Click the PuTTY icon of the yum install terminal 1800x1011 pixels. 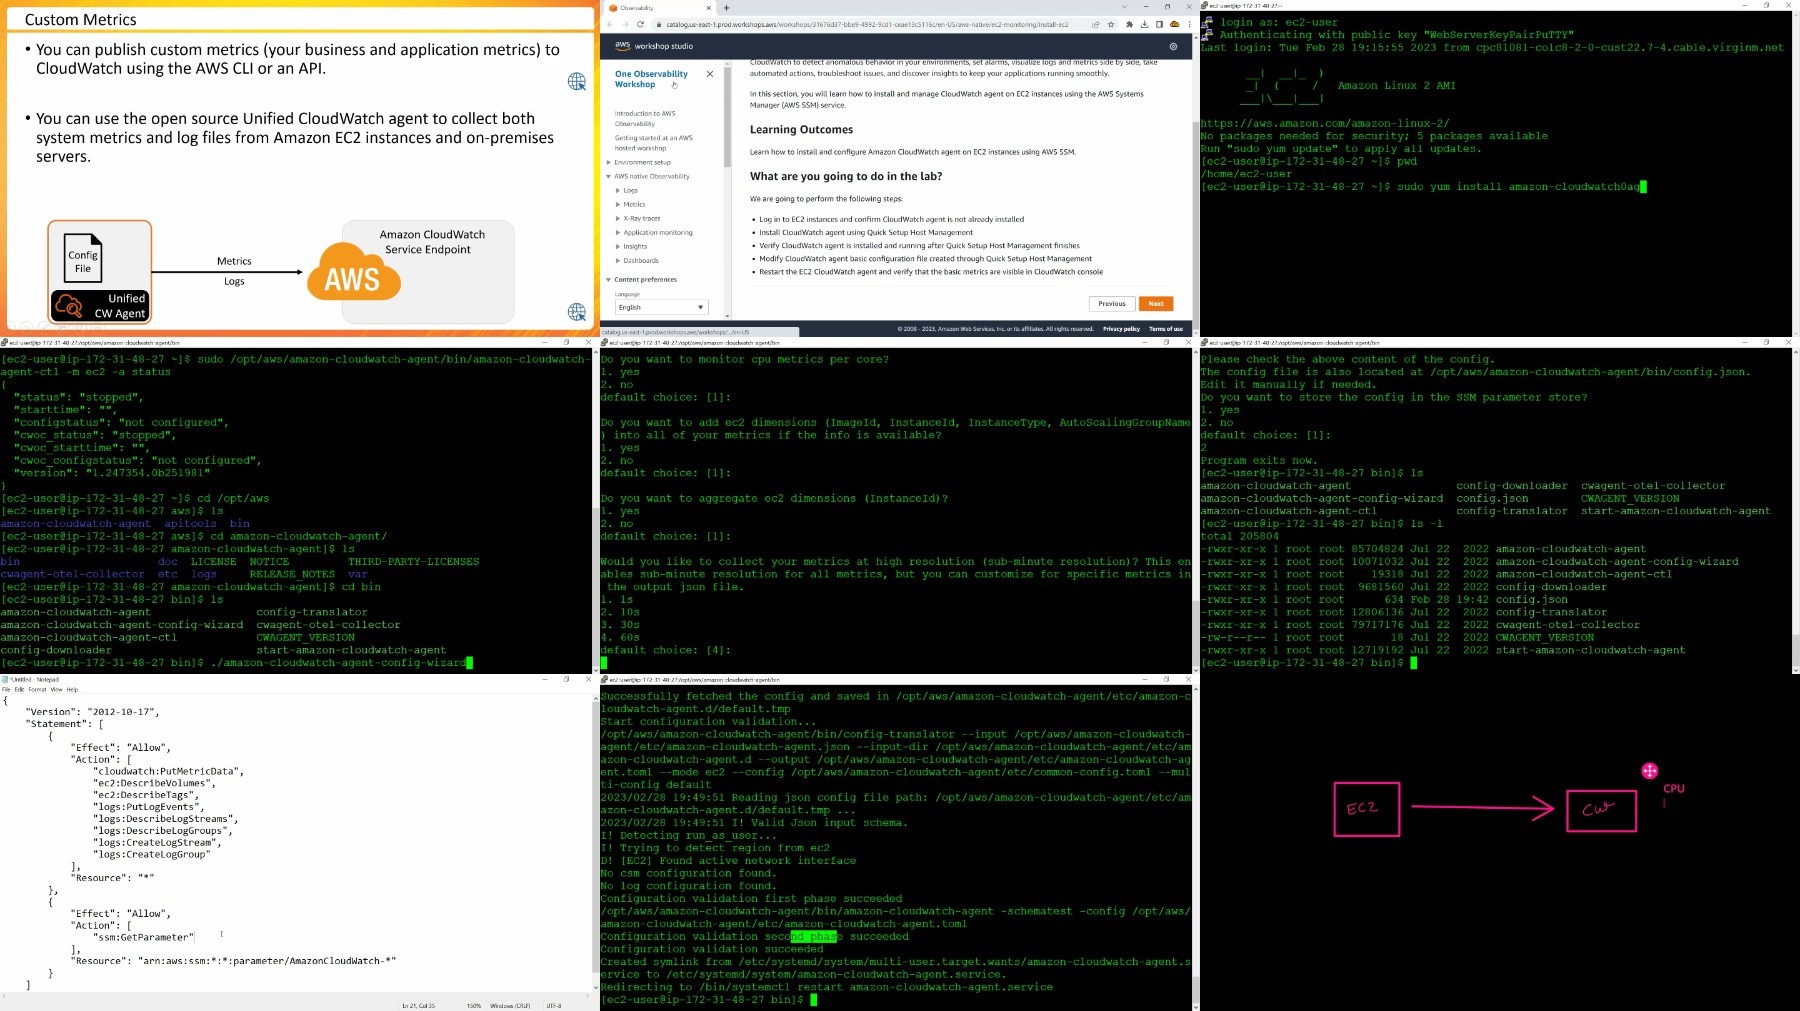click(x=1204, y=6)
